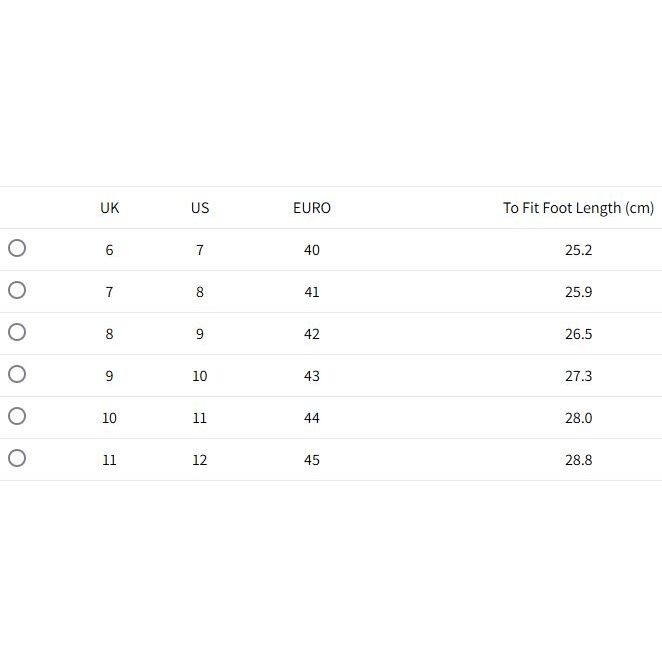Click the EURO 45 cell
662x662 pixels.
(312, 460)
